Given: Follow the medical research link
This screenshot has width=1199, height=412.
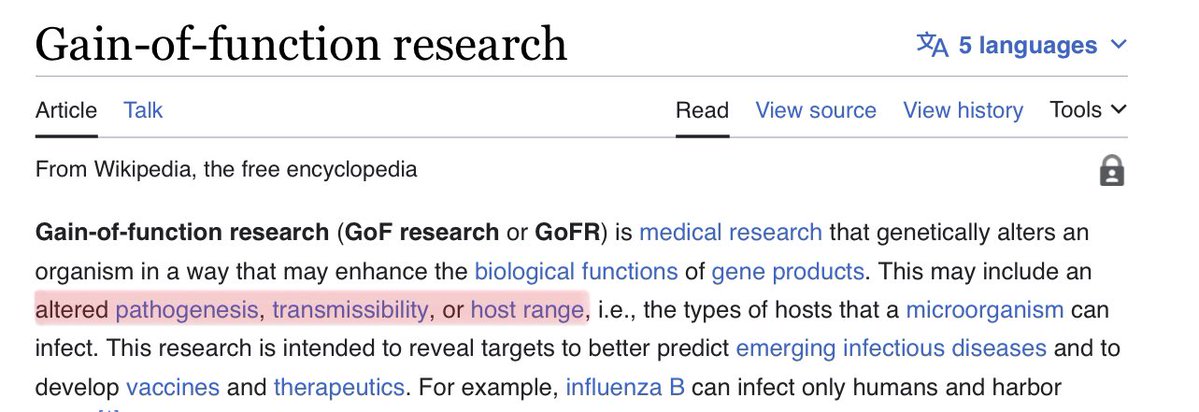Looking at the screenshot, I should point(730,232).
